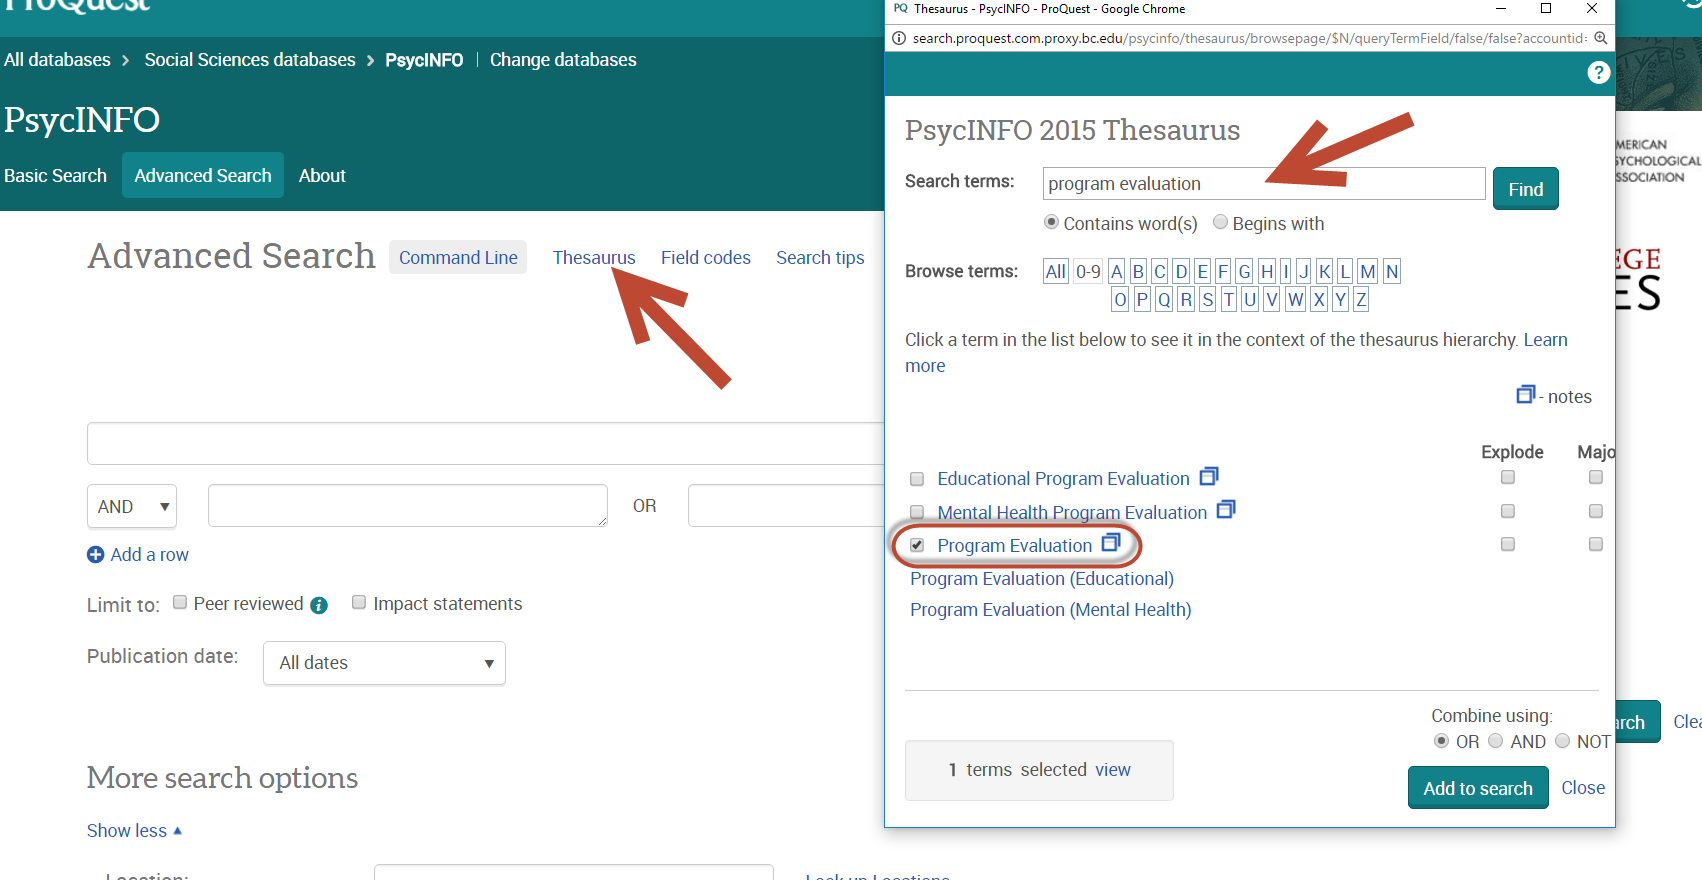
Task: Click Change databases link
Action: [563, 60]
